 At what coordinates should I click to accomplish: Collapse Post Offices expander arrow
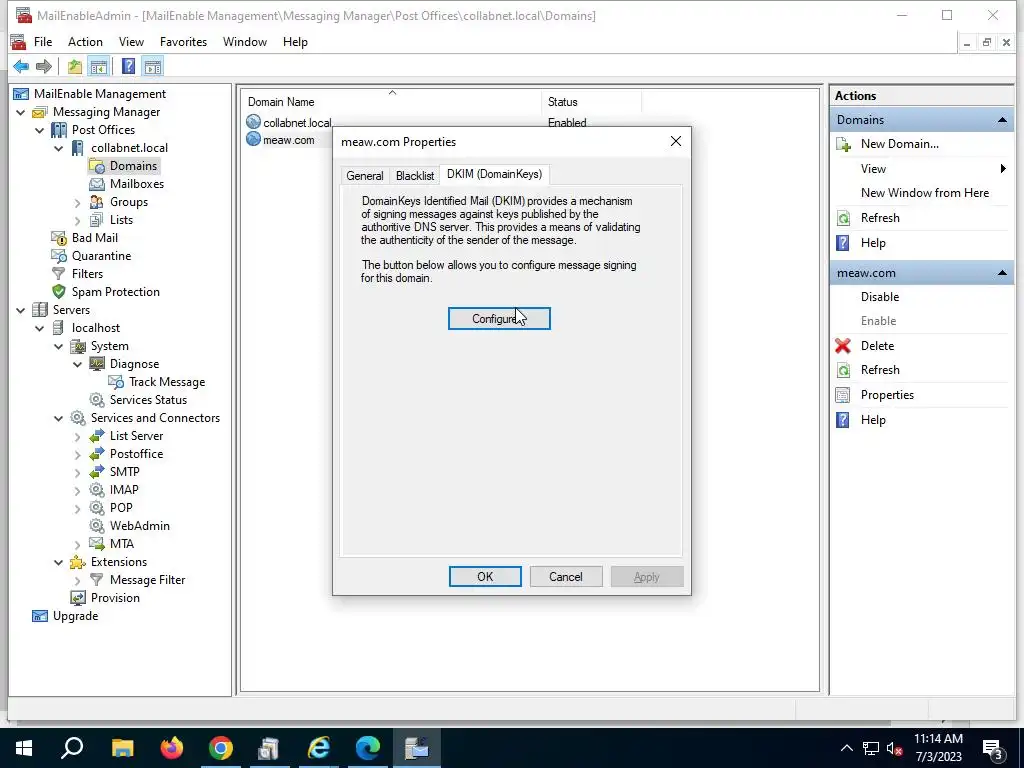(40, 130)
